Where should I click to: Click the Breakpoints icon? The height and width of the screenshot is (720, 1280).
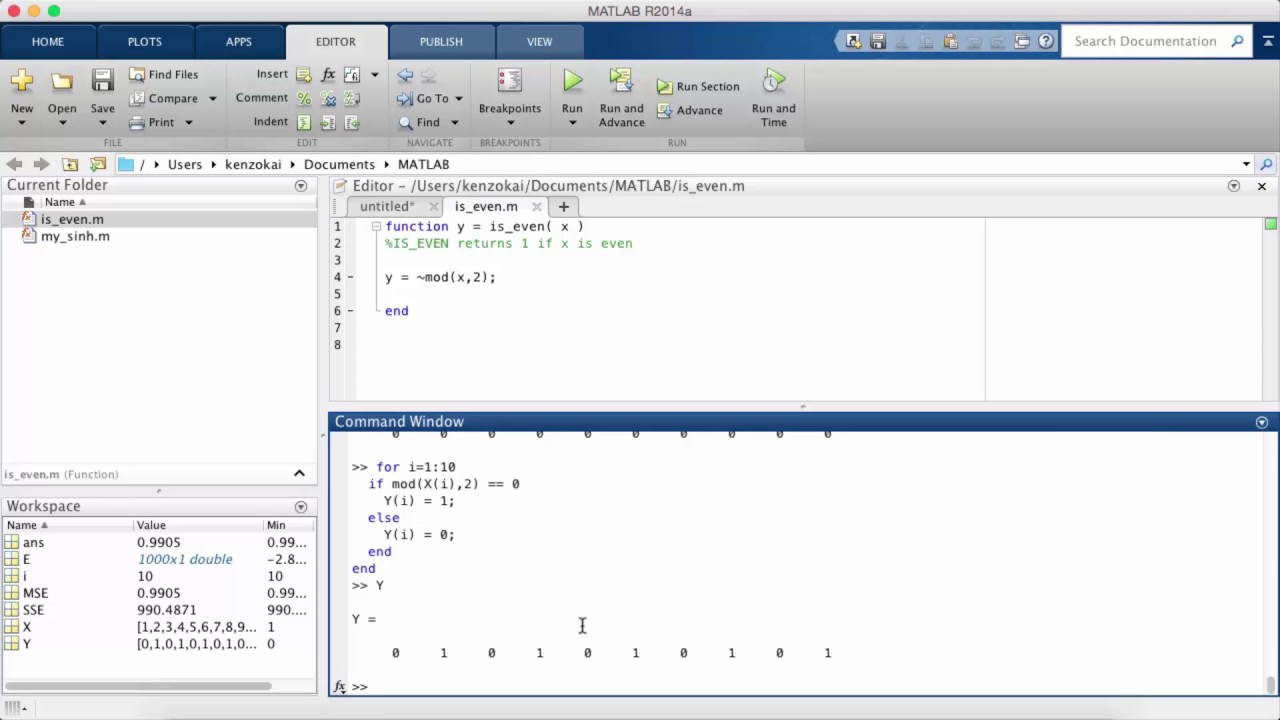click(x=509, y=81)
